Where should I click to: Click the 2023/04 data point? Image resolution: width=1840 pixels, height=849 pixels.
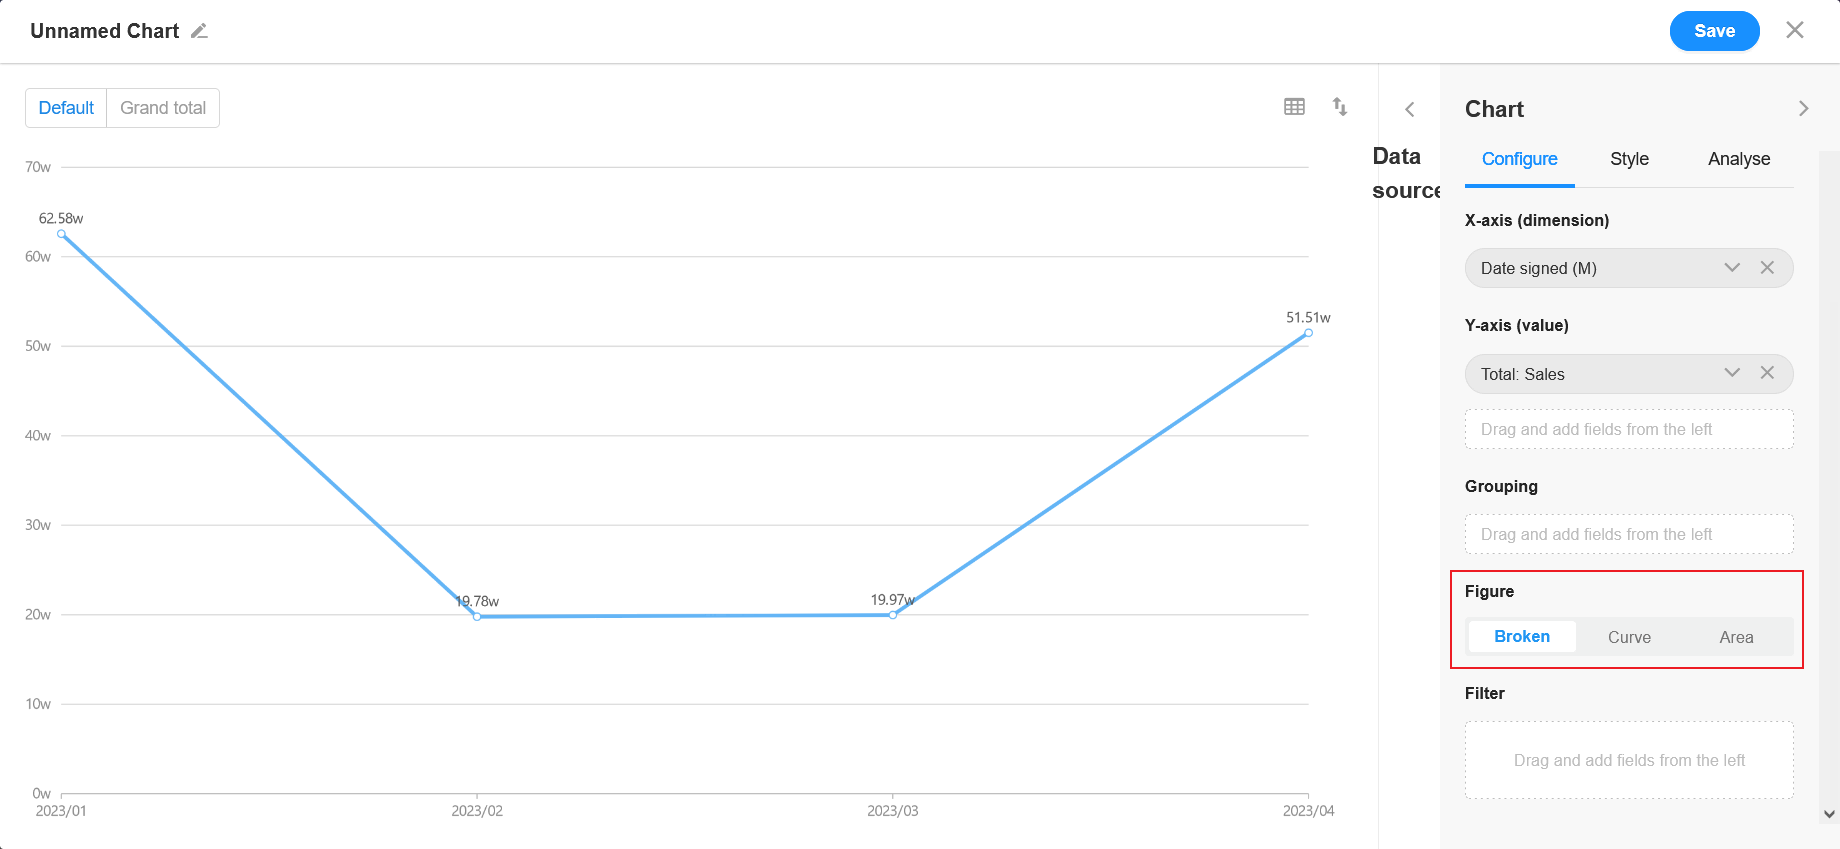1308,333
